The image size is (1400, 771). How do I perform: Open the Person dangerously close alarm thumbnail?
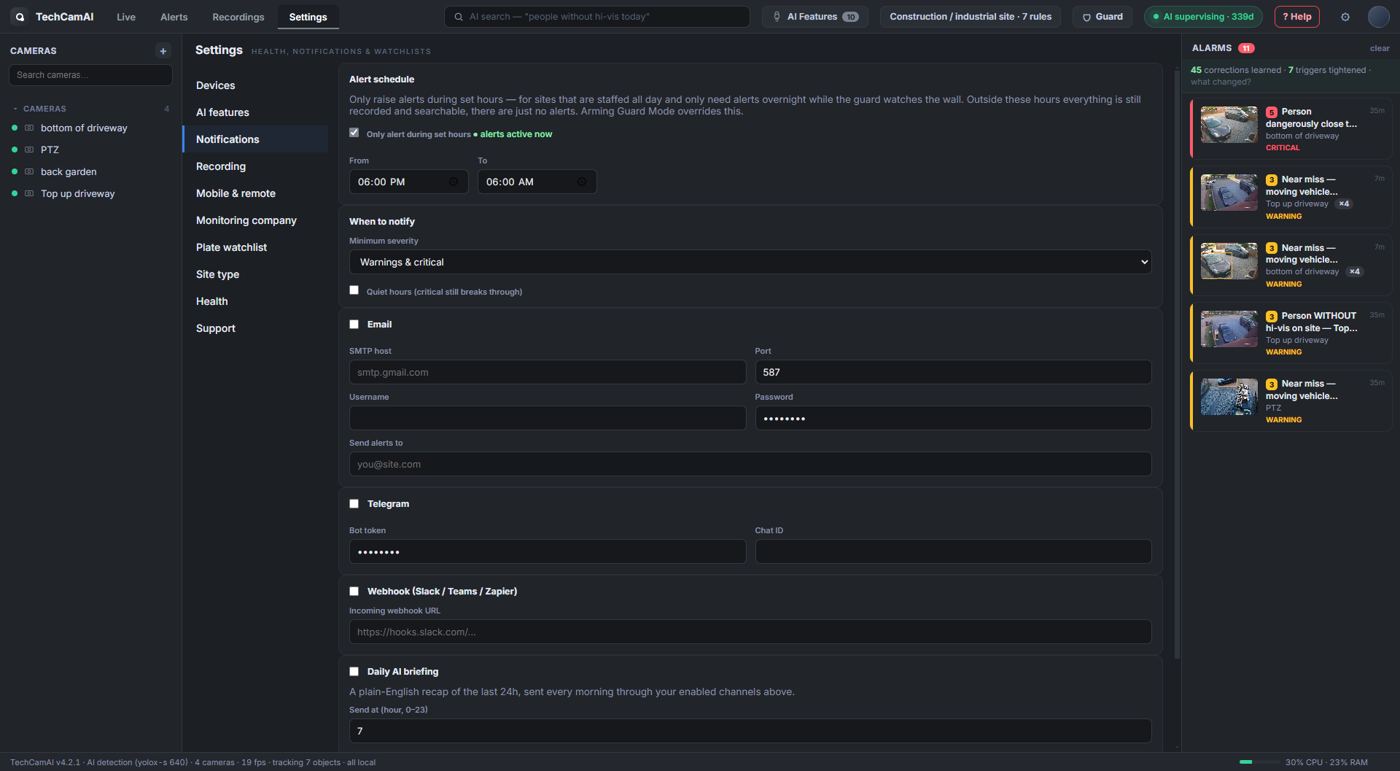pos(1229,125)
